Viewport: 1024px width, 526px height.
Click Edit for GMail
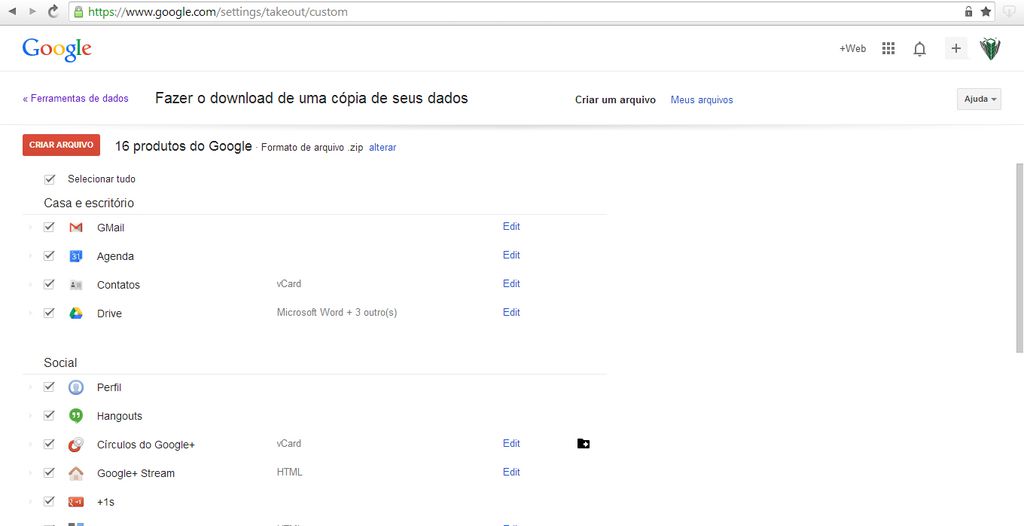coord(511,227)
